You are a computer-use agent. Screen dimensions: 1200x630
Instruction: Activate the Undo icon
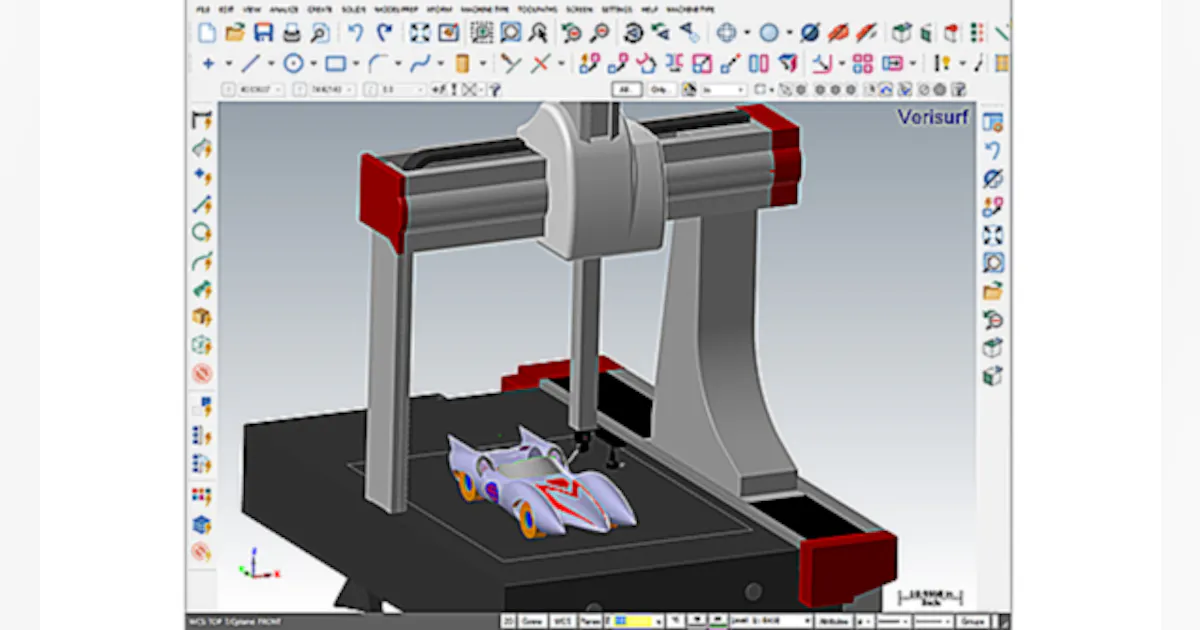coord(356,32)
